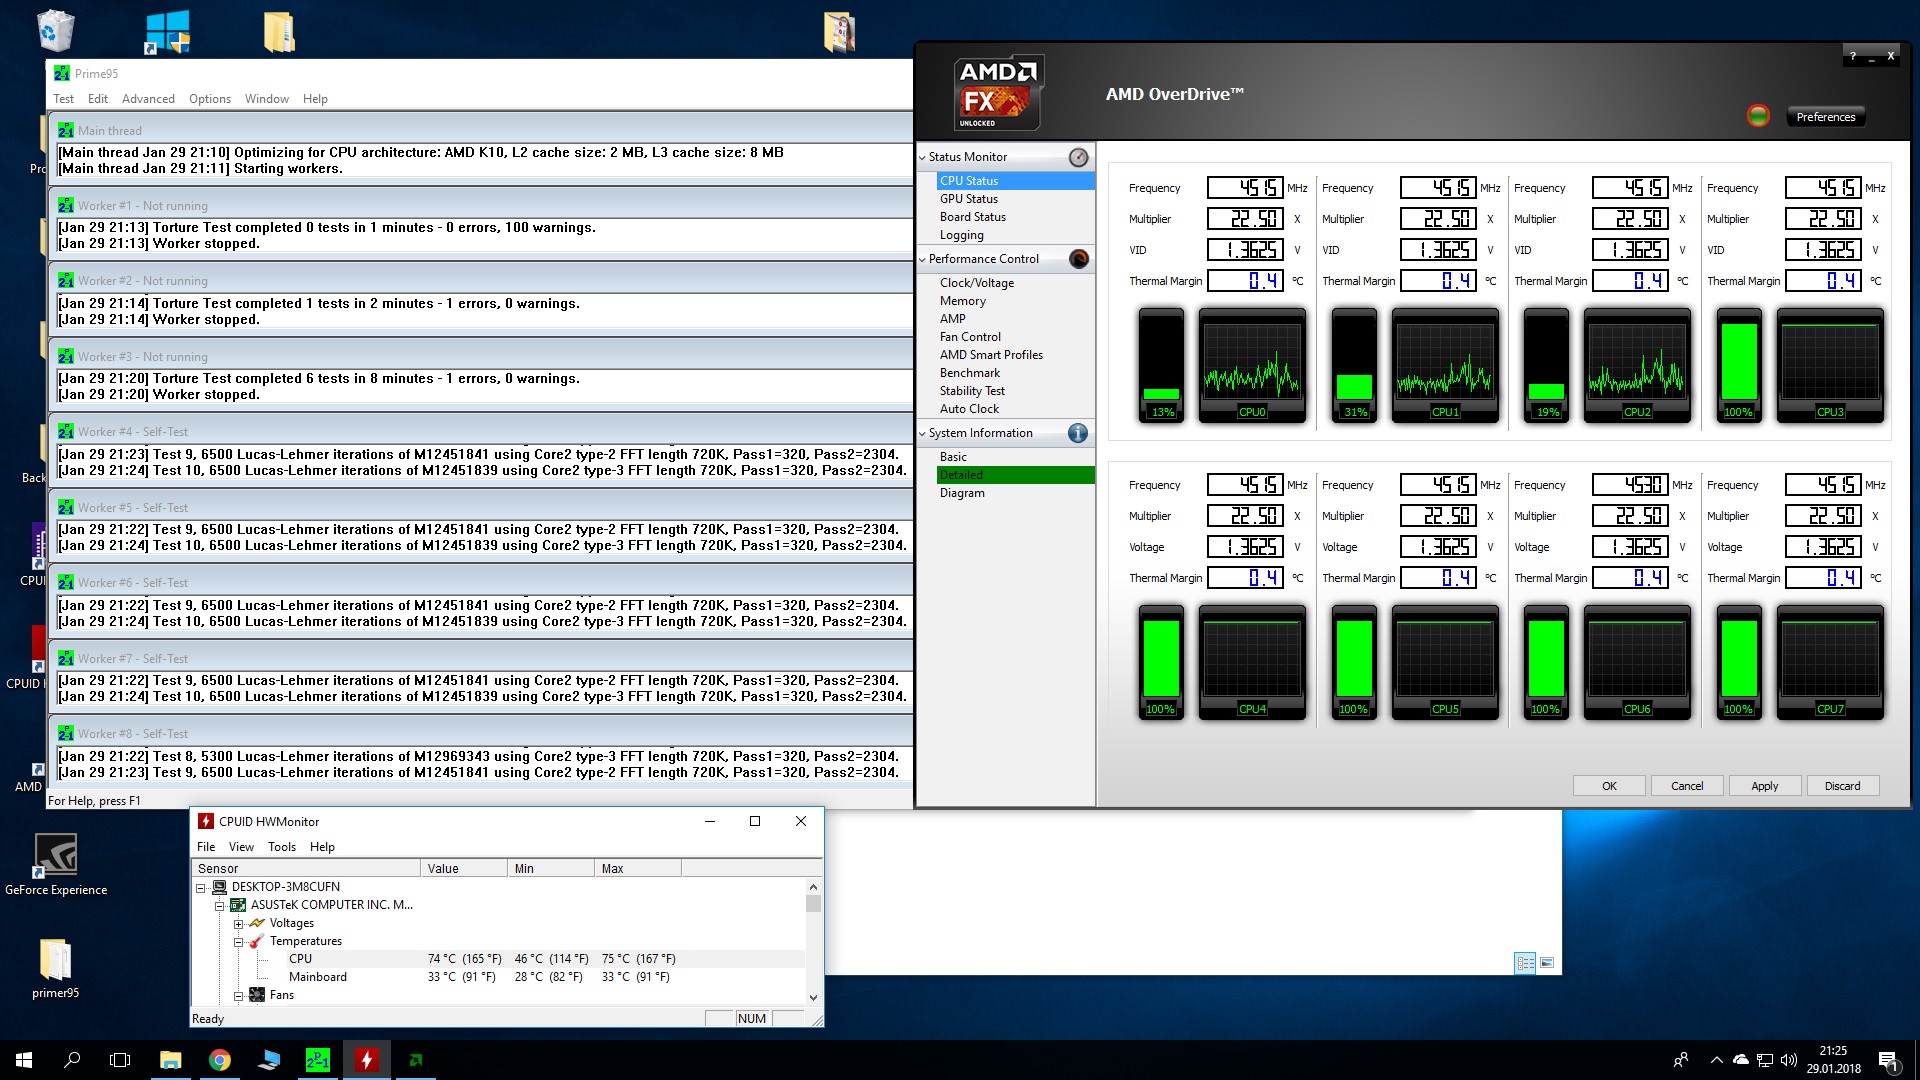Click the Main thread window icon

tap(66, 130)
